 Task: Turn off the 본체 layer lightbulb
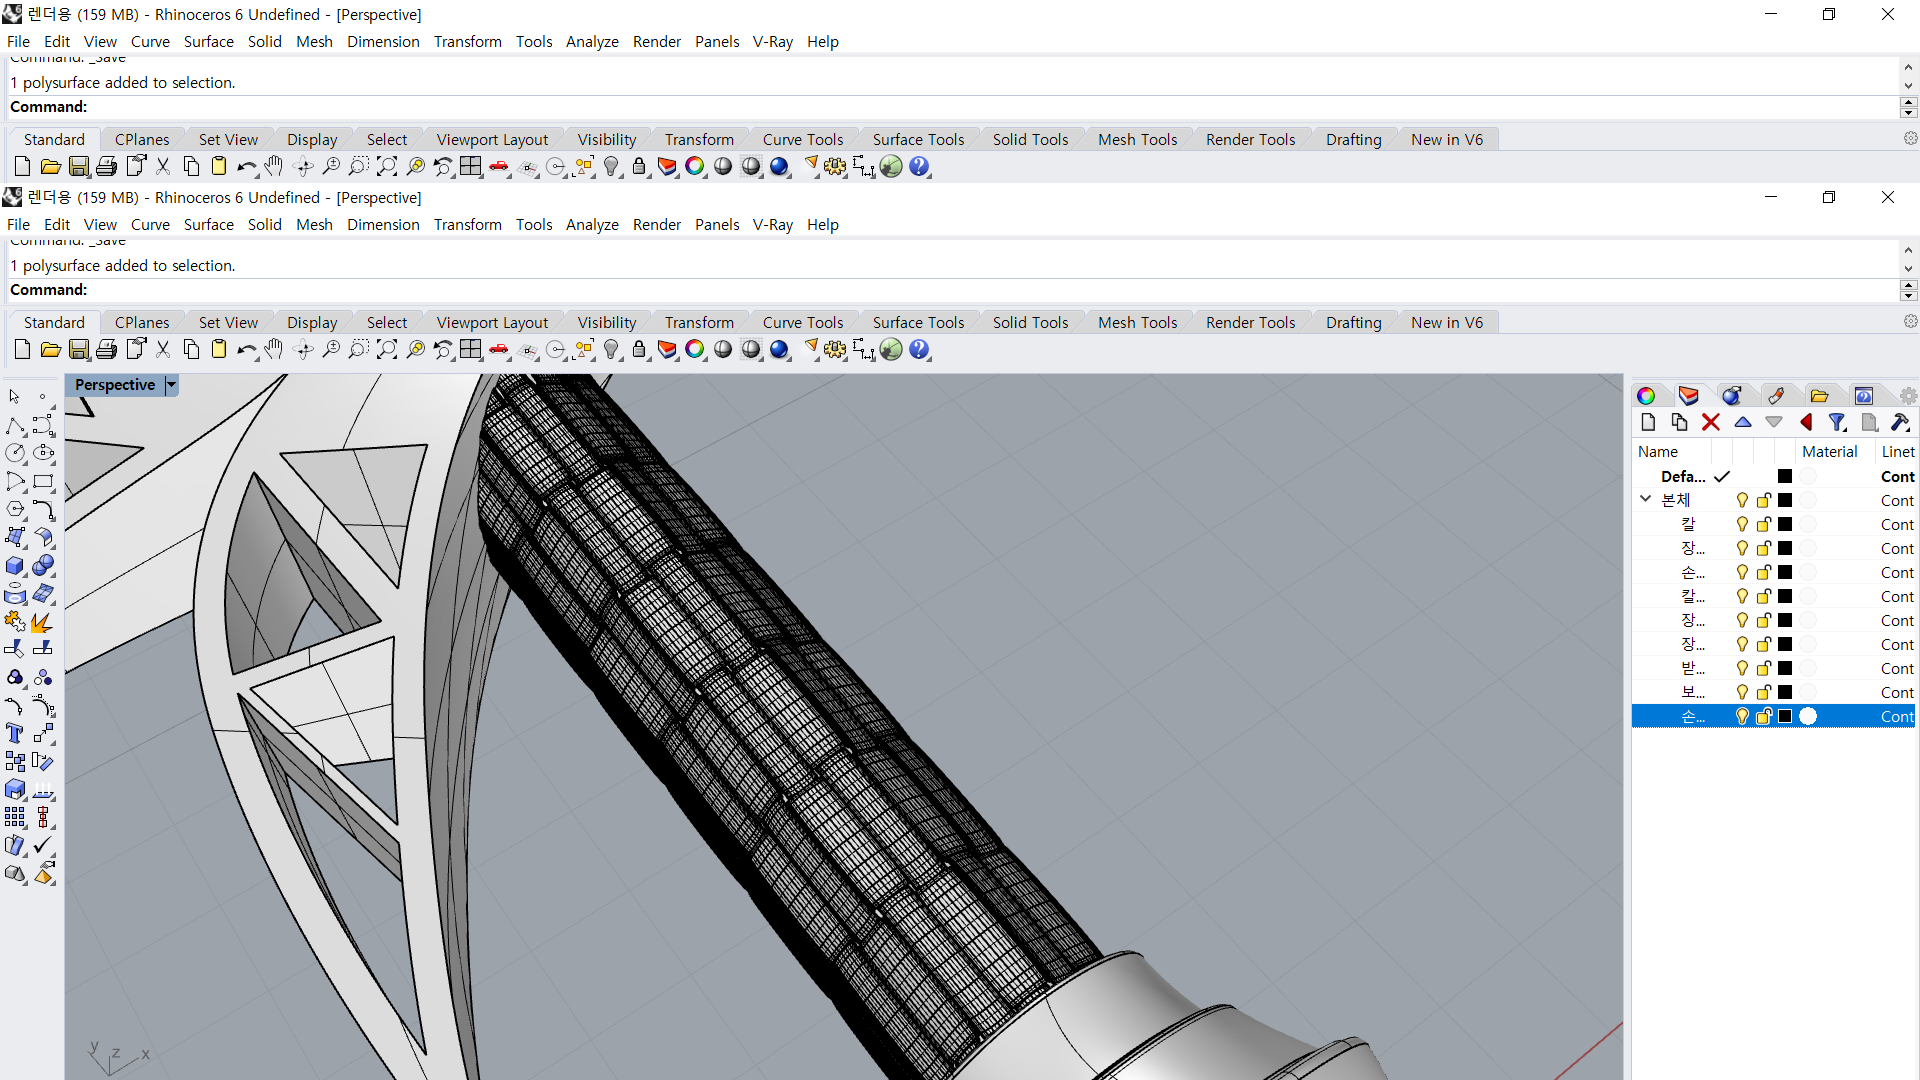point(1742,500)
